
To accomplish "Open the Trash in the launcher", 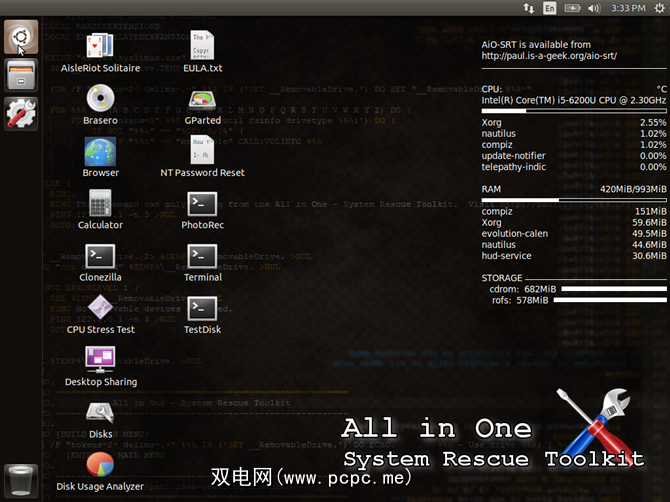I will pos(21,480).
